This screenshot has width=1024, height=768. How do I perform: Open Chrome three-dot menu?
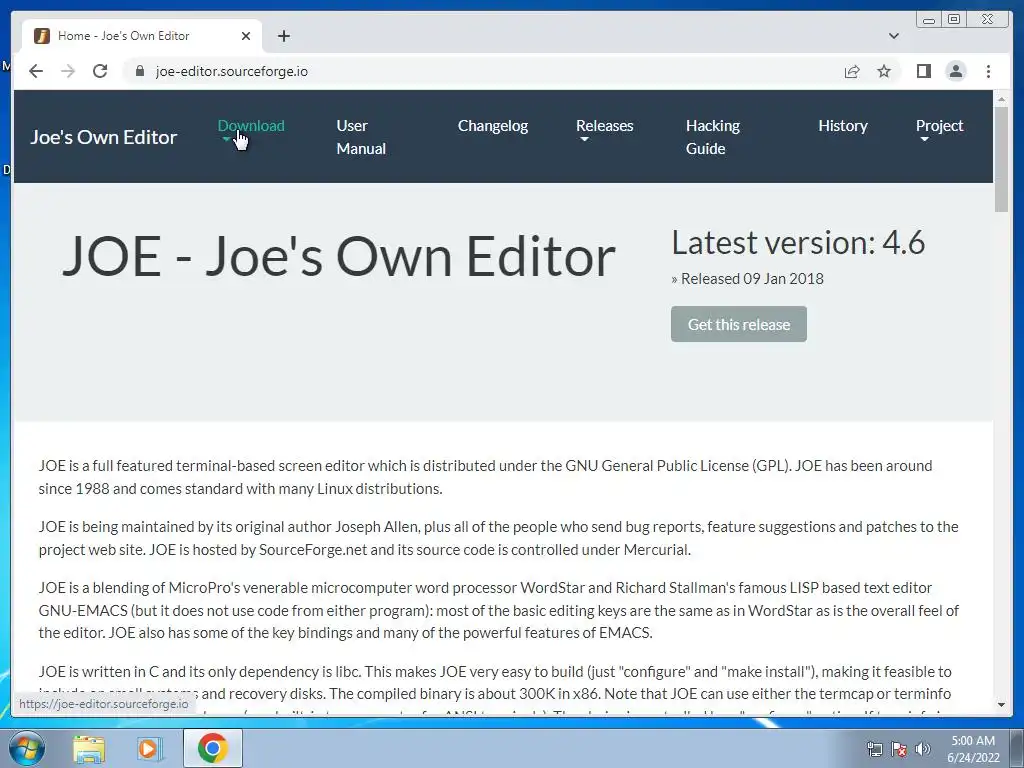(x=988, y=71)
